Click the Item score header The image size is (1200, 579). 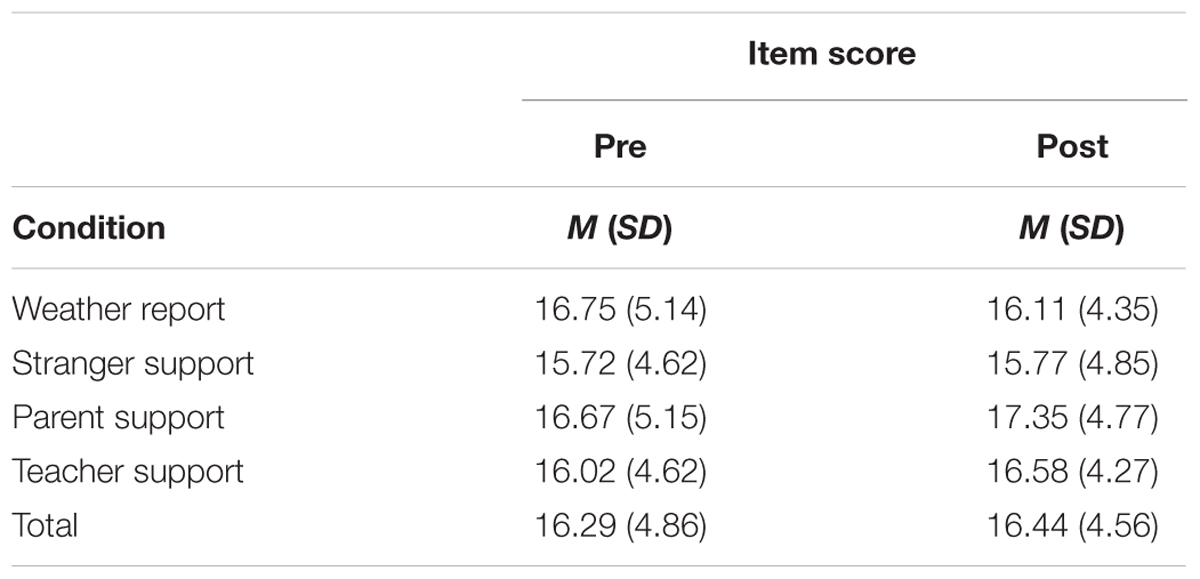(831, 54)
